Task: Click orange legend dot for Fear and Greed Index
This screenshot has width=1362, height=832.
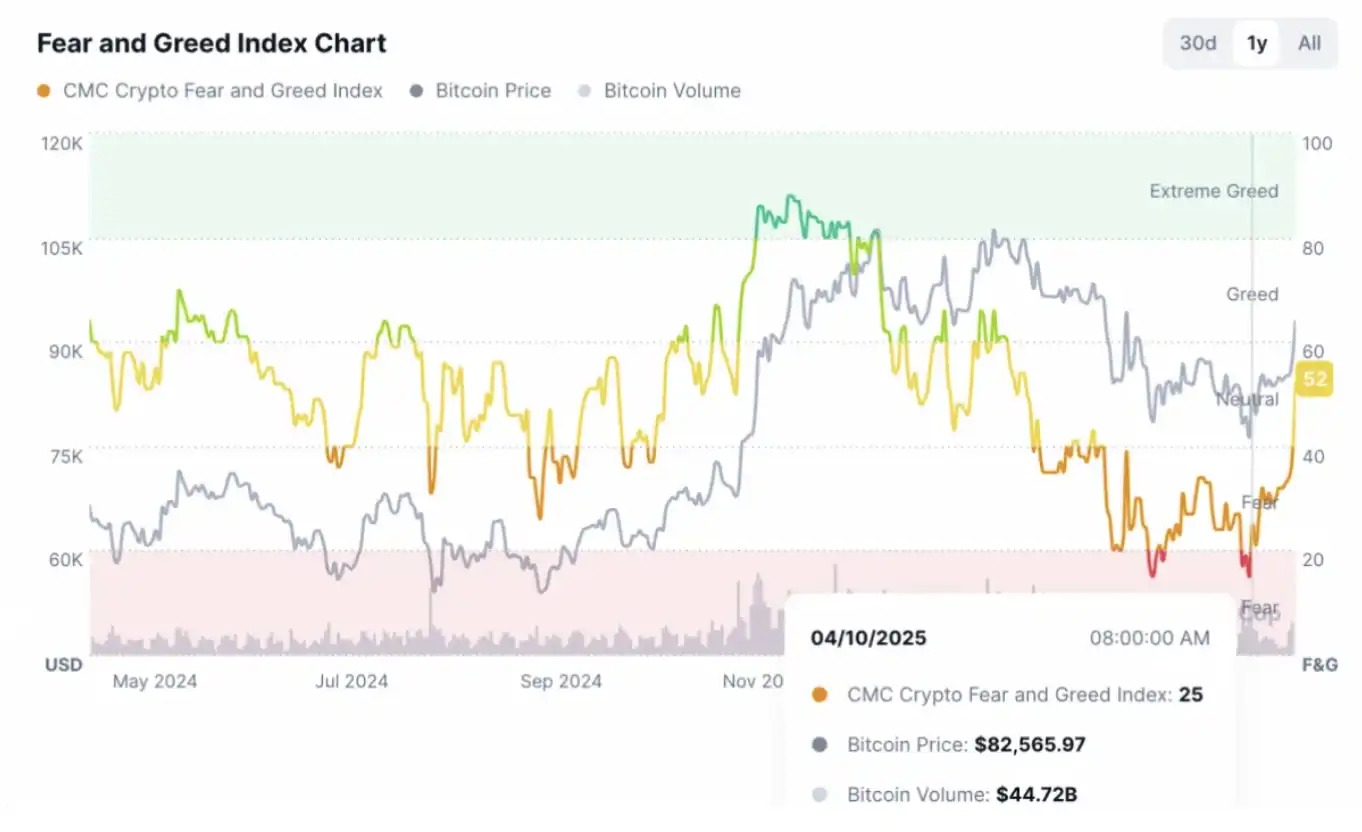Action: pos(43,91)
